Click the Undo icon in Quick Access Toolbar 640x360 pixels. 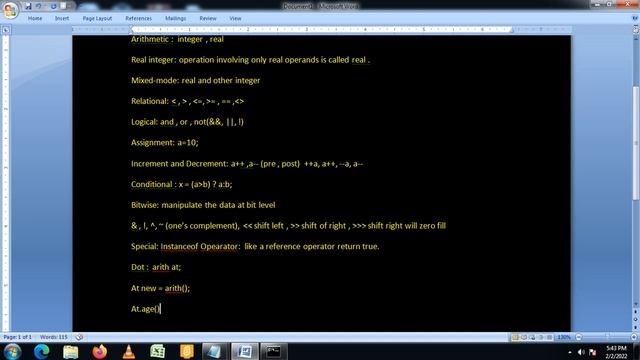(x=39, y=6)
